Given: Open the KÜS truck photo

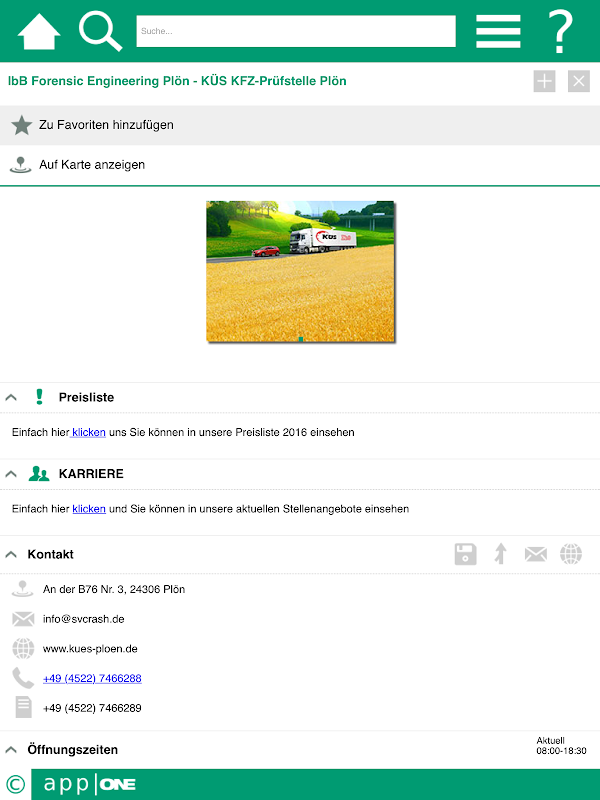Looking at the screenshot, I should [x=301, y=271].
